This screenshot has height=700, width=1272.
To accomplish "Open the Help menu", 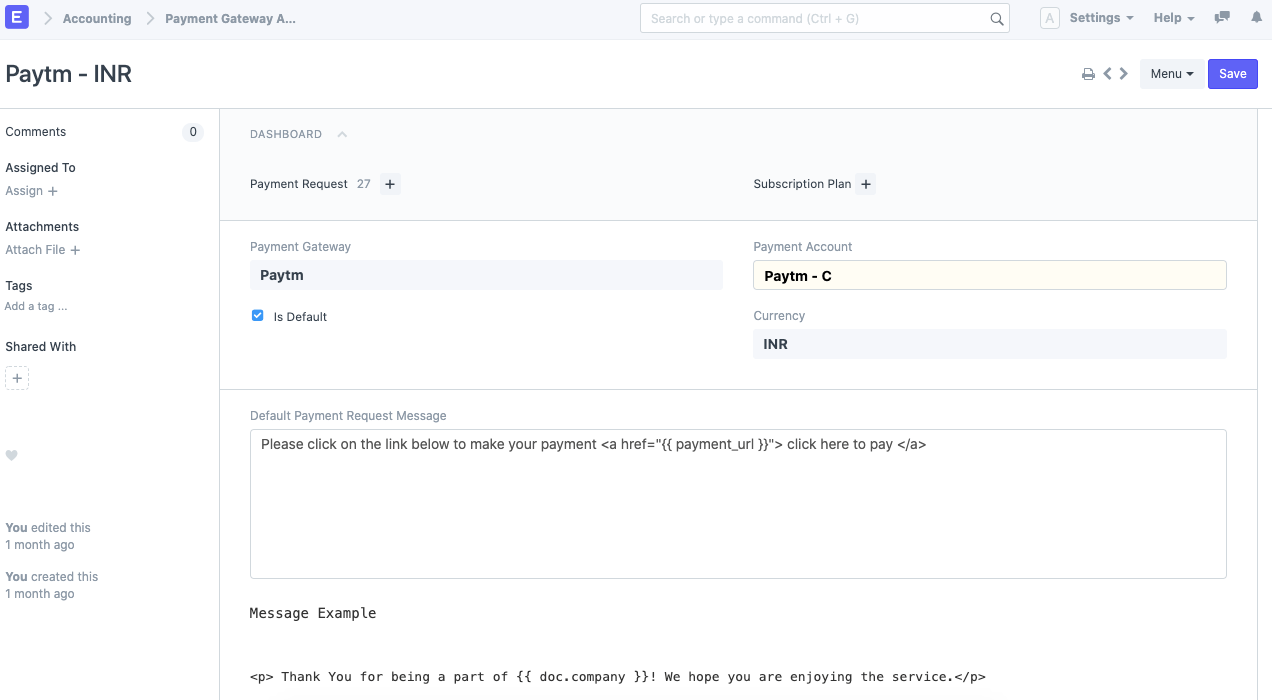I will click(1171, 18).
